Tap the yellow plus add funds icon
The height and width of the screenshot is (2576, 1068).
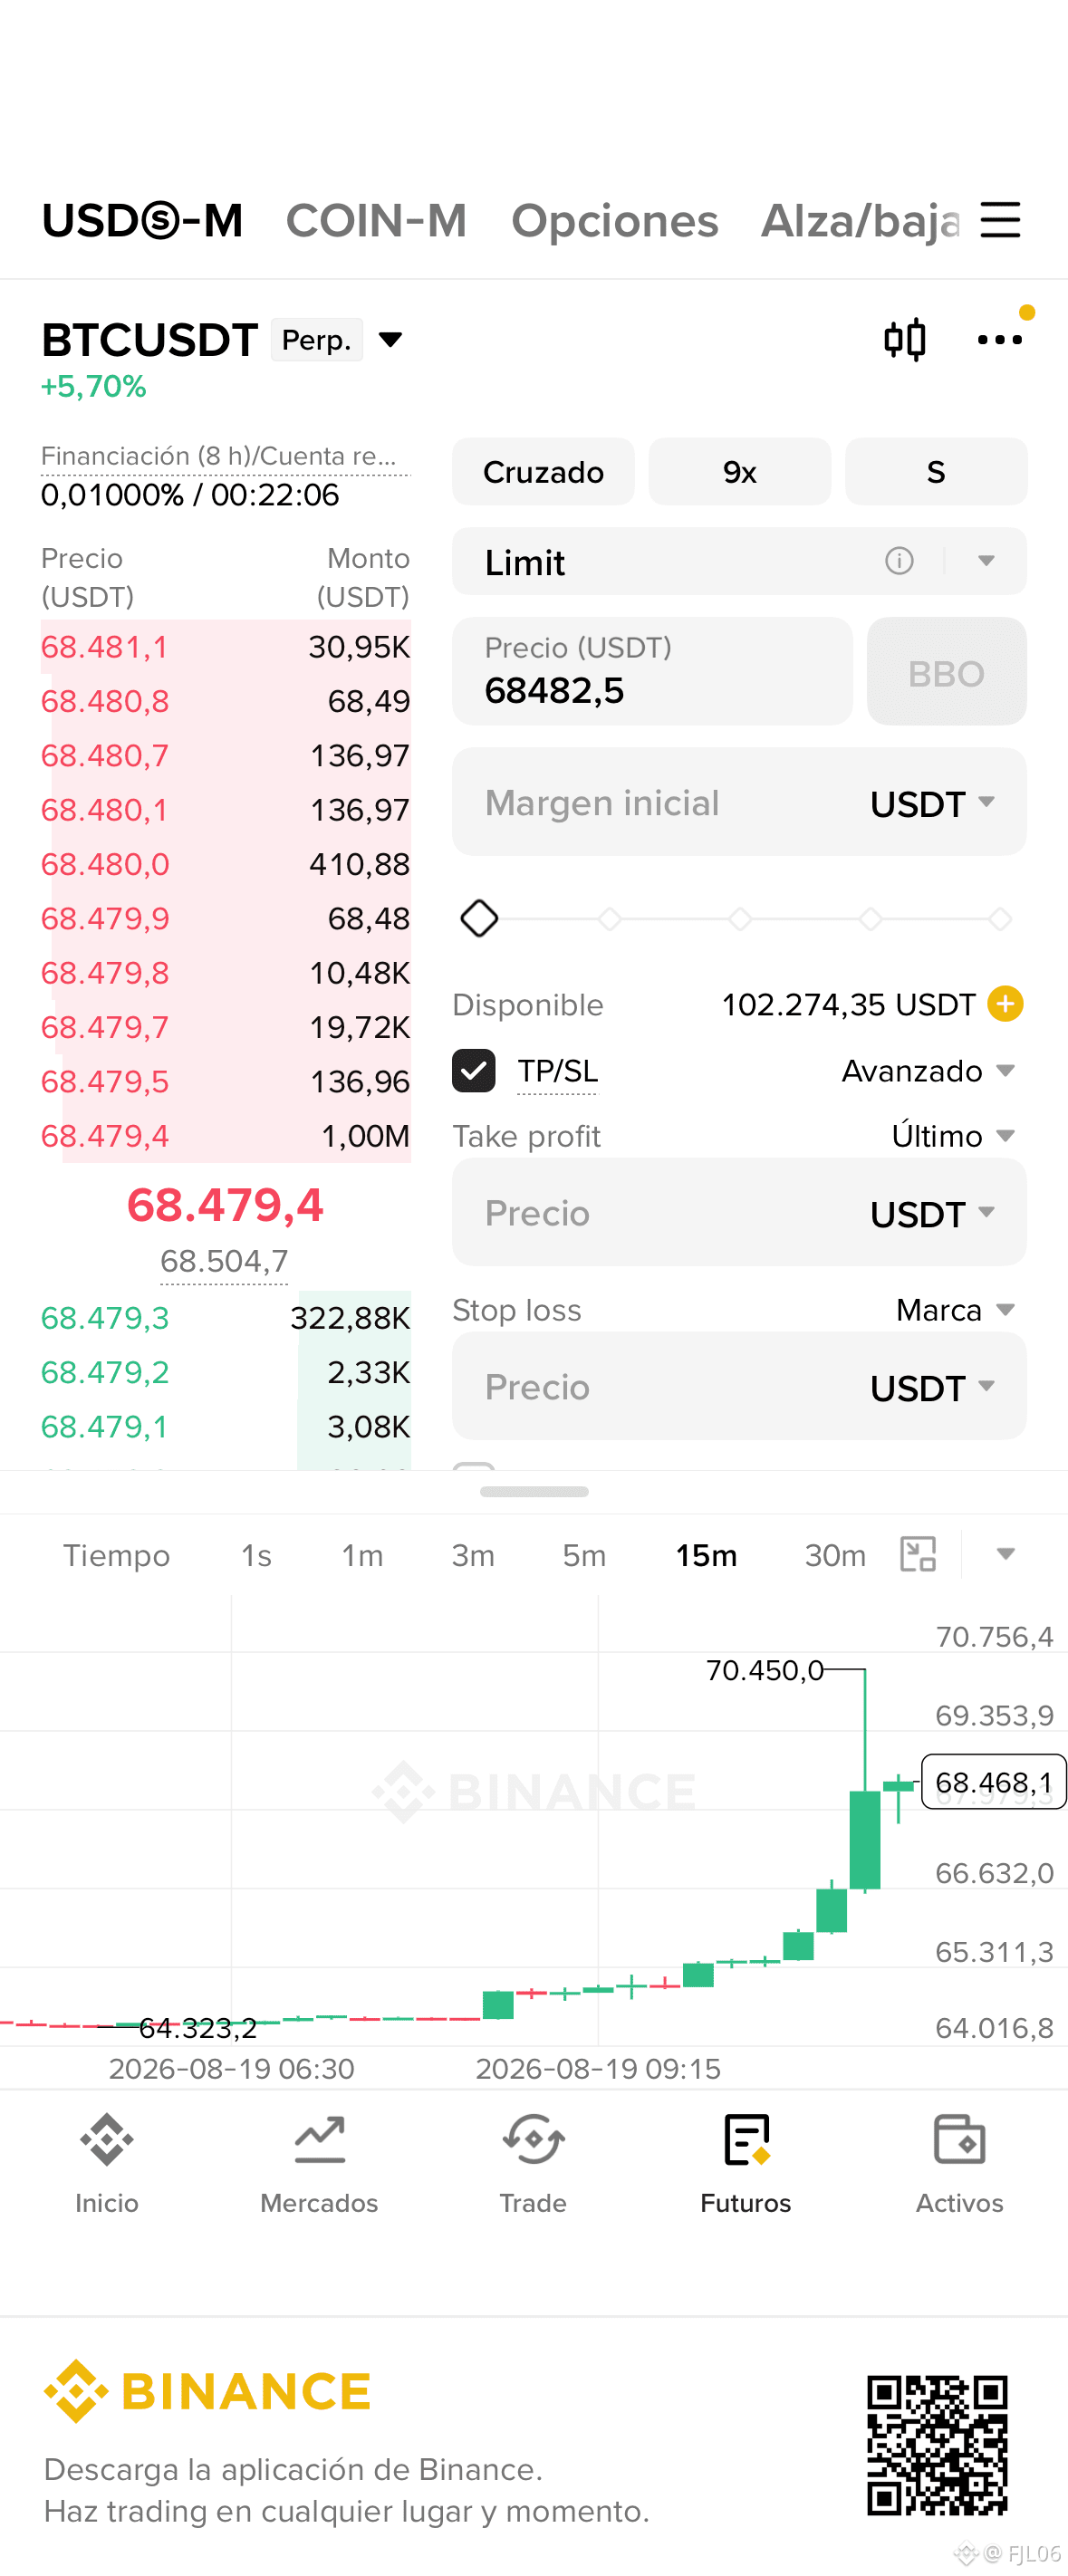(1005, 1004)
